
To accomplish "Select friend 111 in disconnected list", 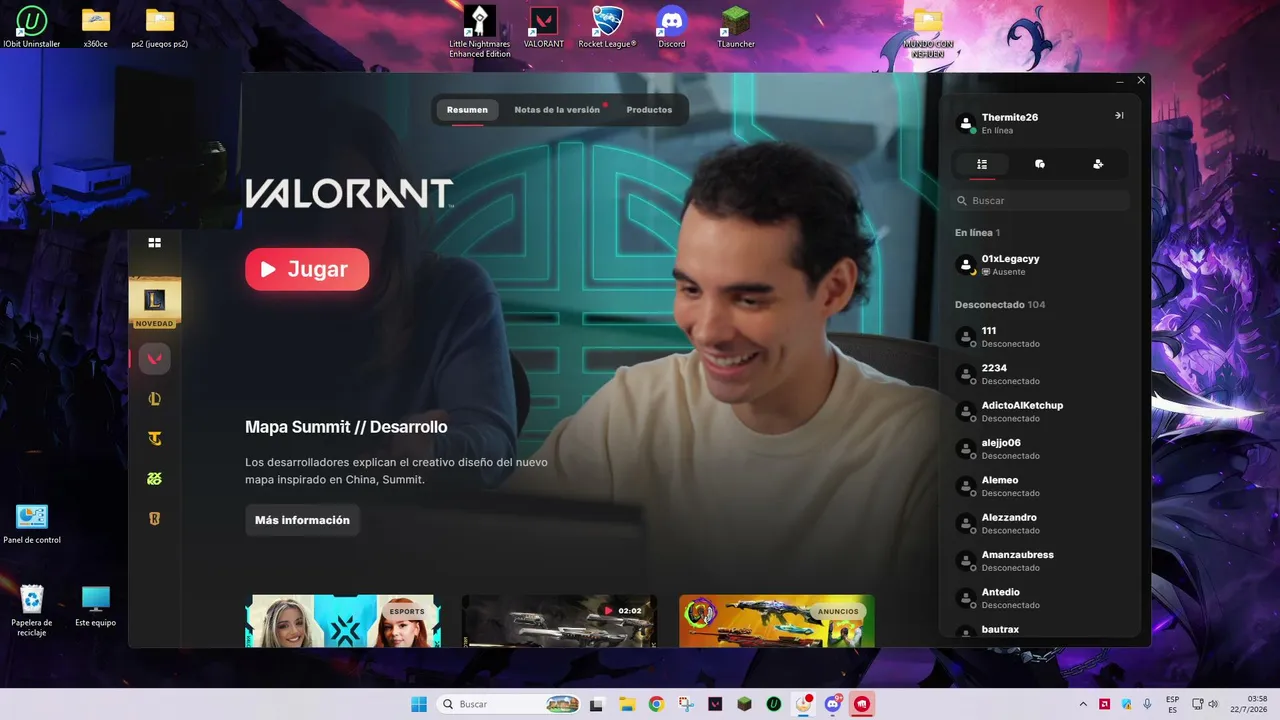I will pos(1040,337).
